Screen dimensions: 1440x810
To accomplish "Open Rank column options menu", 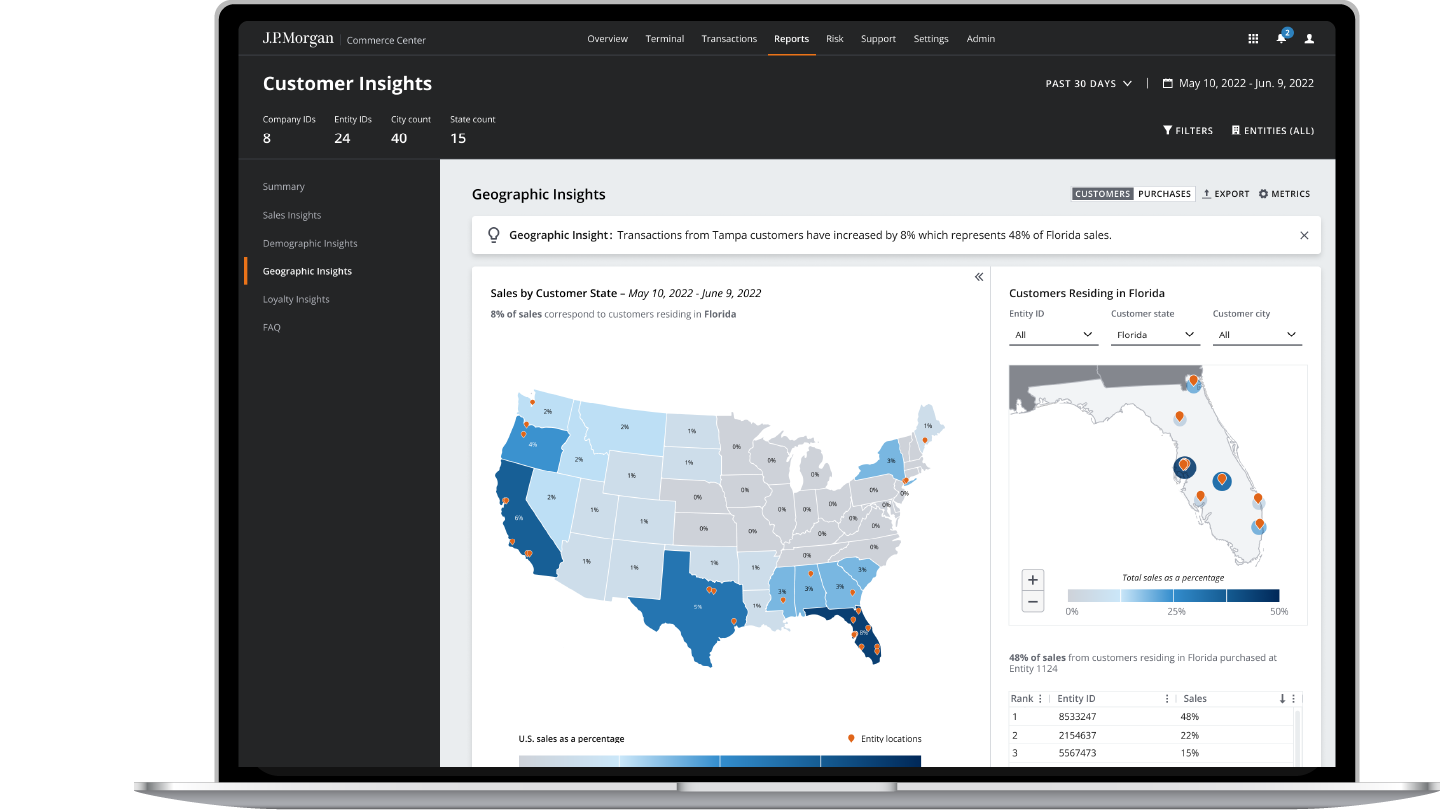I will tap(1040, 699).
